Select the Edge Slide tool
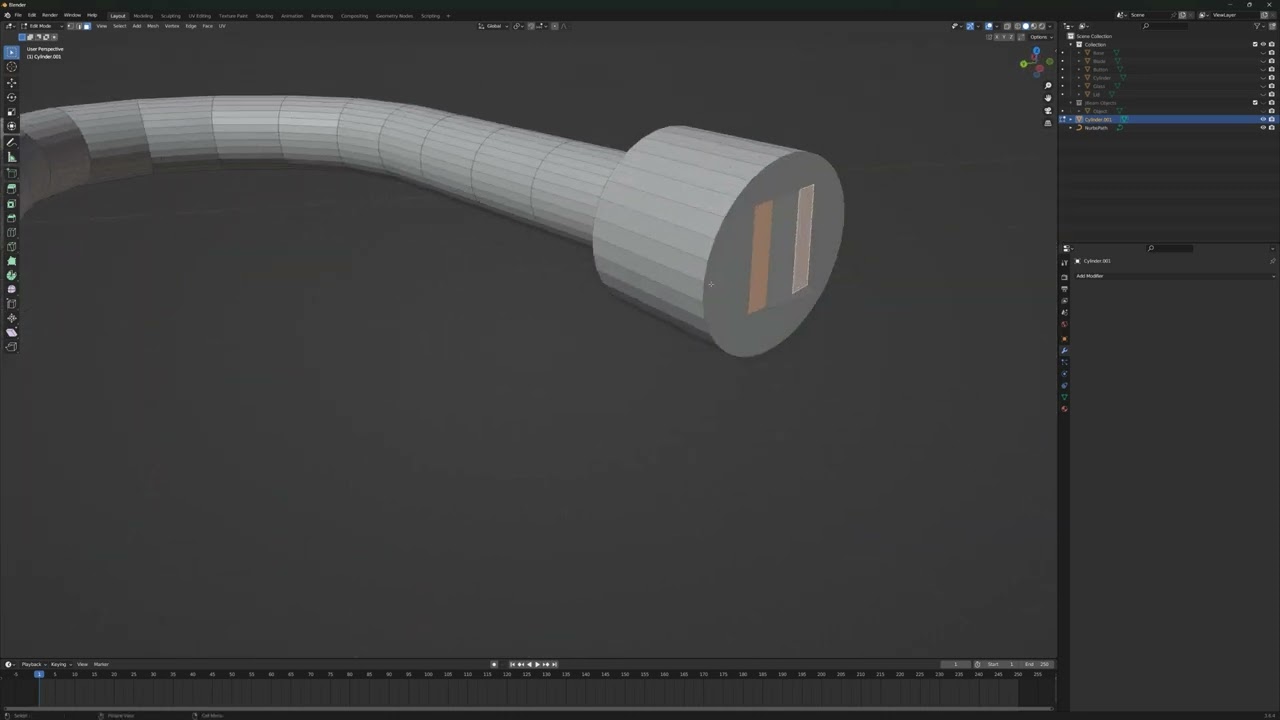 pos(12,304)
